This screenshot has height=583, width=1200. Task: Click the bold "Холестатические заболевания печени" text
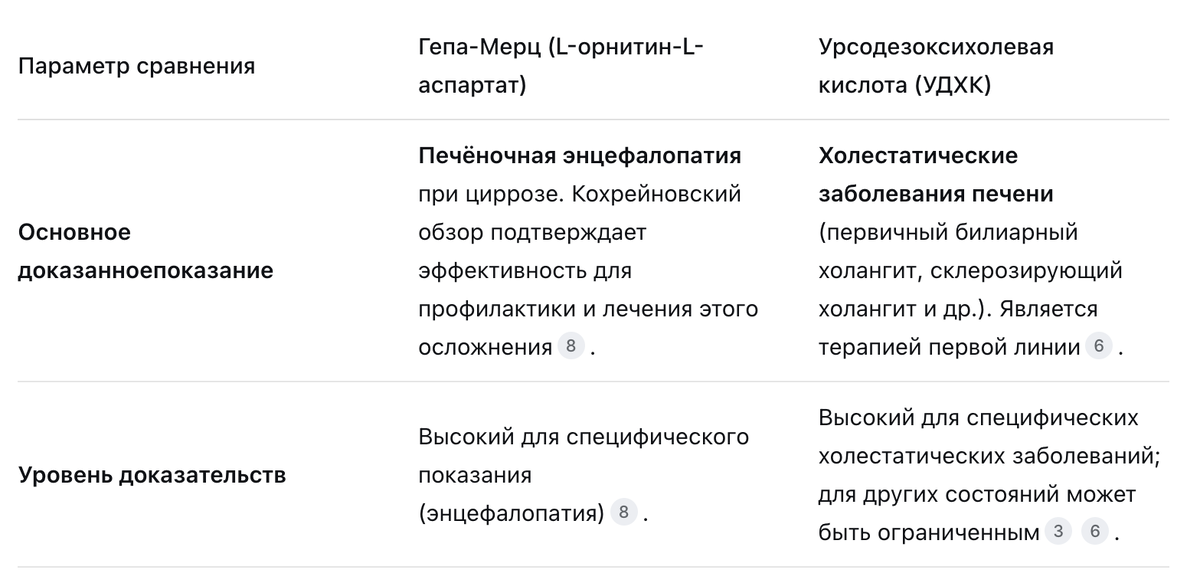(x=936, y=175)
